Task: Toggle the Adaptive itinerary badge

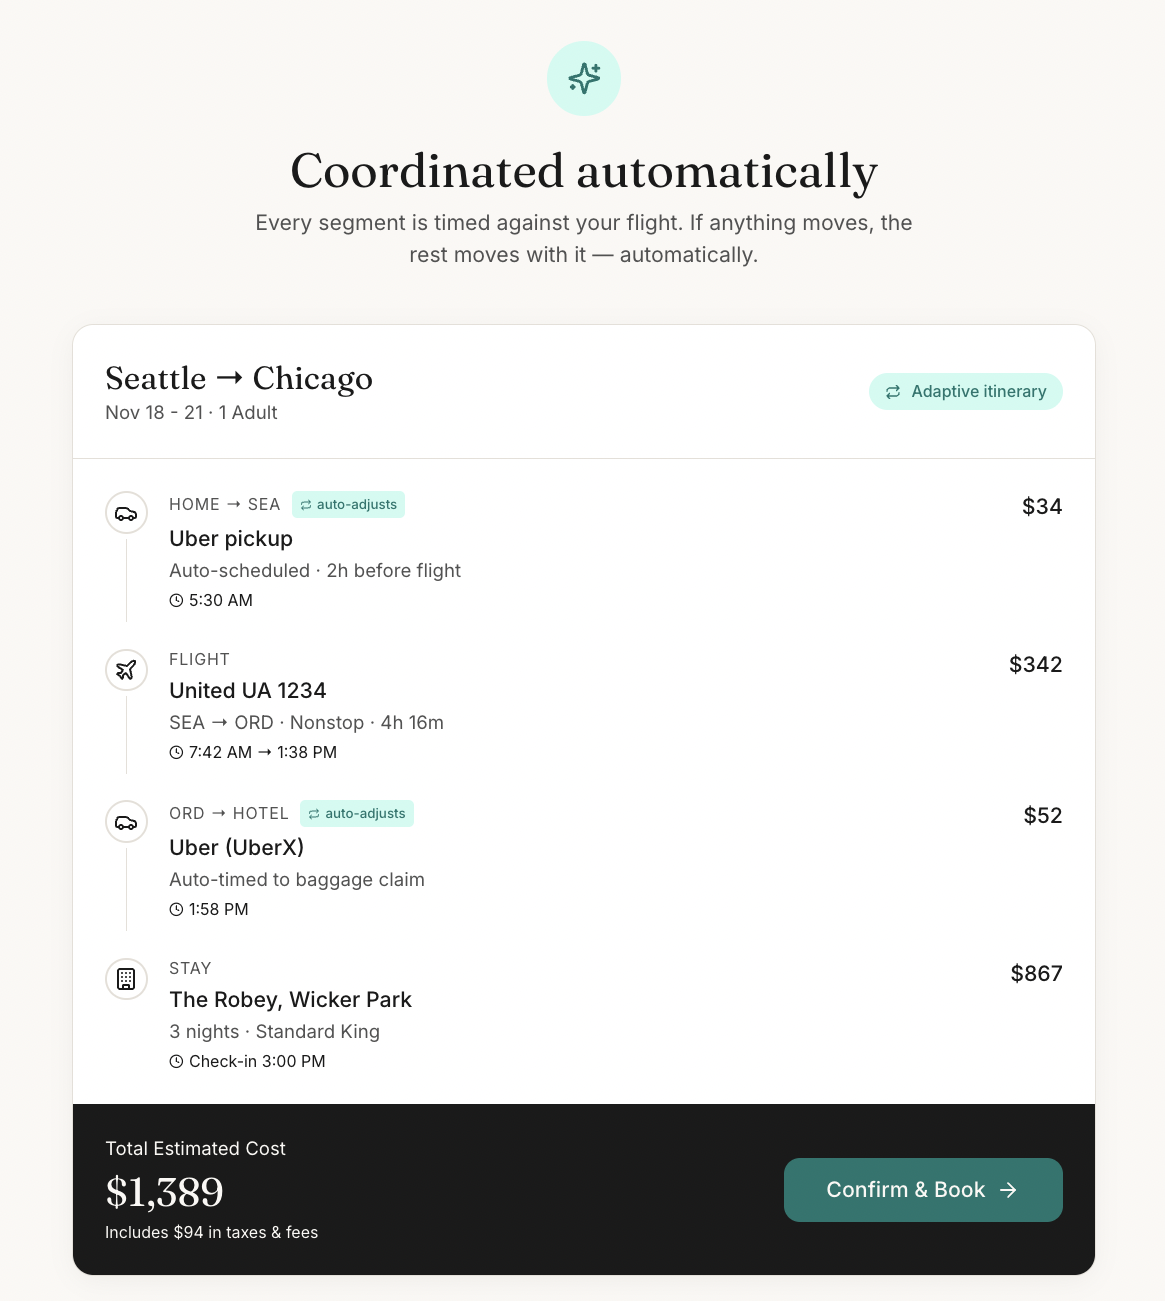Action: [x=966, y=392]
